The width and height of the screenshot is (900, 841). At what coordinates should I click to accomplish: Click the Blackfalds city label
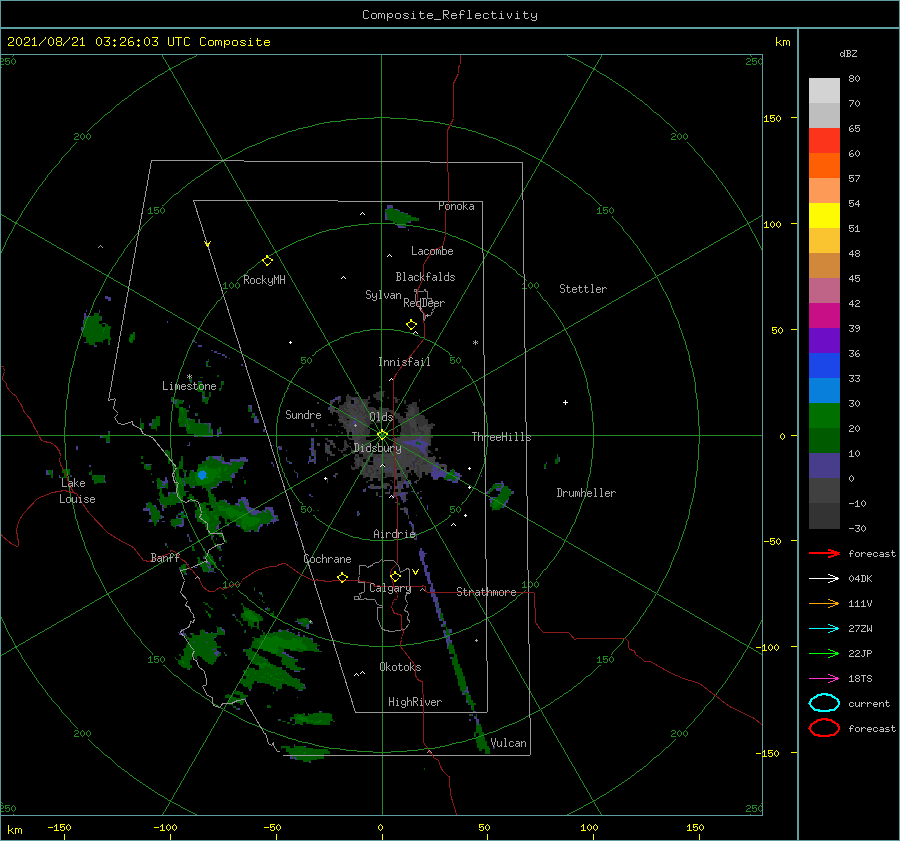click(425, 277)
